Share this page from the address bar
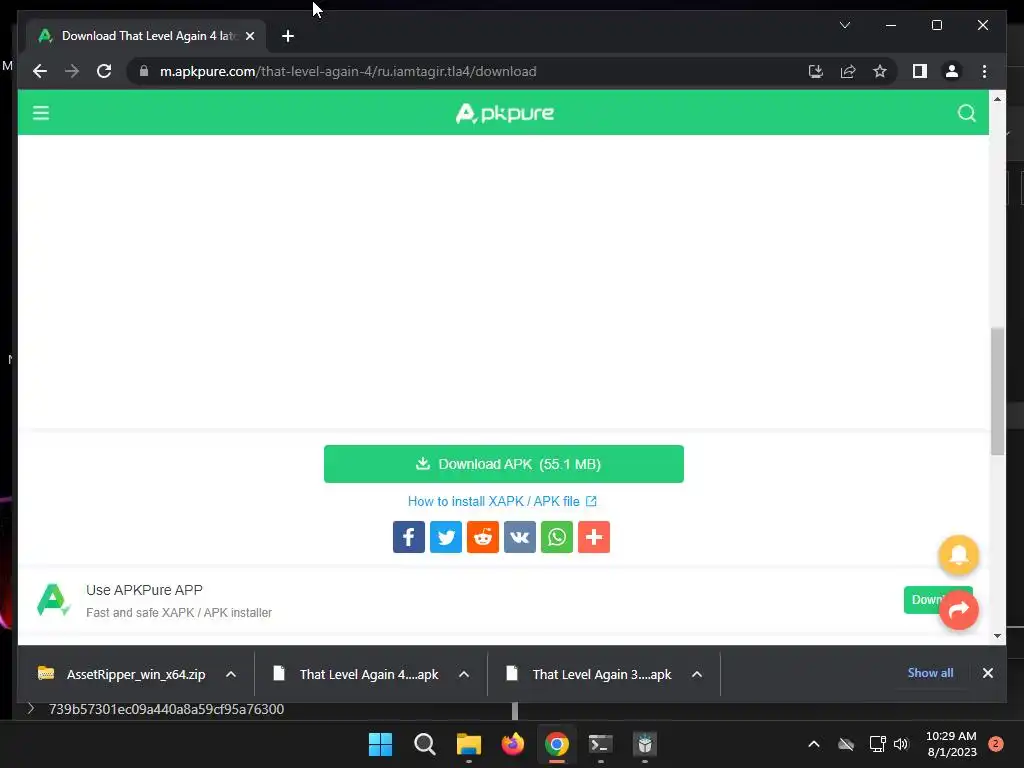Image resolution: width=1024 pixels, height=768 pixels. [x=848, y=71]
